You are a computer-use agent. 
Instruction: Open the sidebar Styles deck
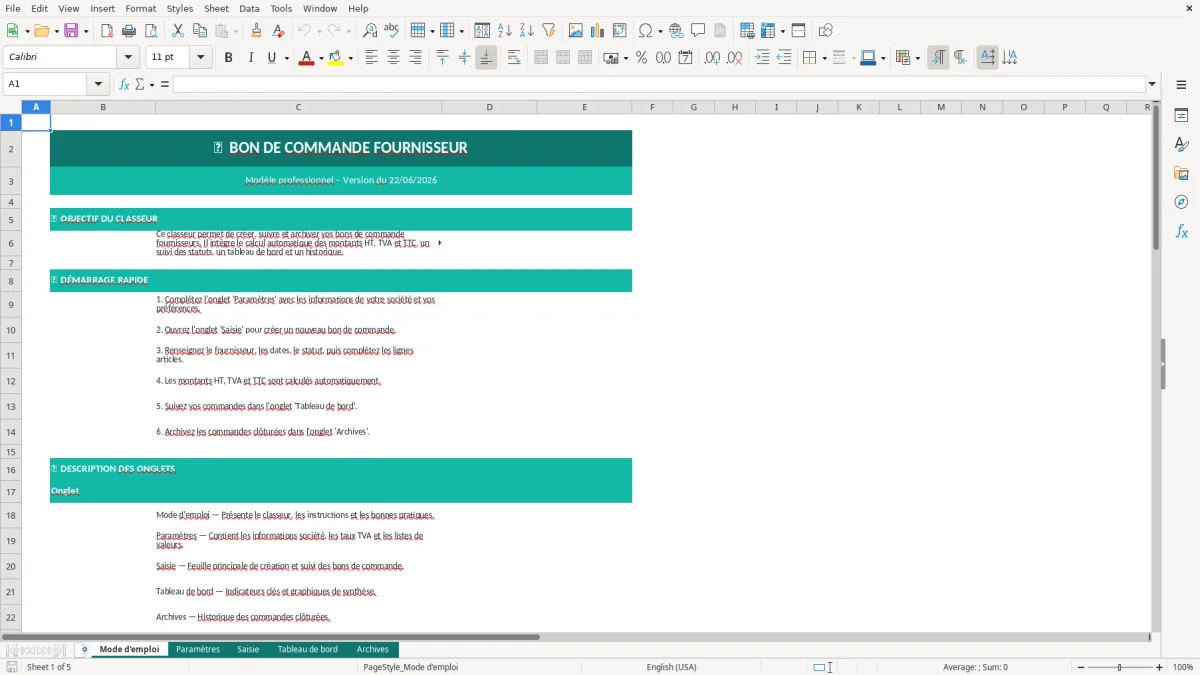coord(1181,145)
